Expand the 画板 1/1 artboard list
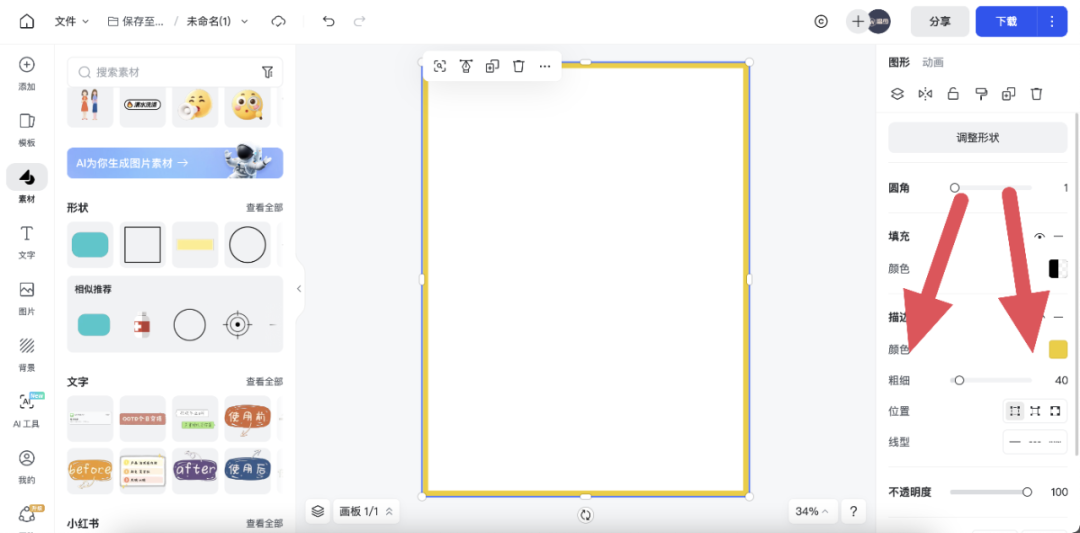The height and width of the screenshot is (533, 1080). [x=364, y=511]
